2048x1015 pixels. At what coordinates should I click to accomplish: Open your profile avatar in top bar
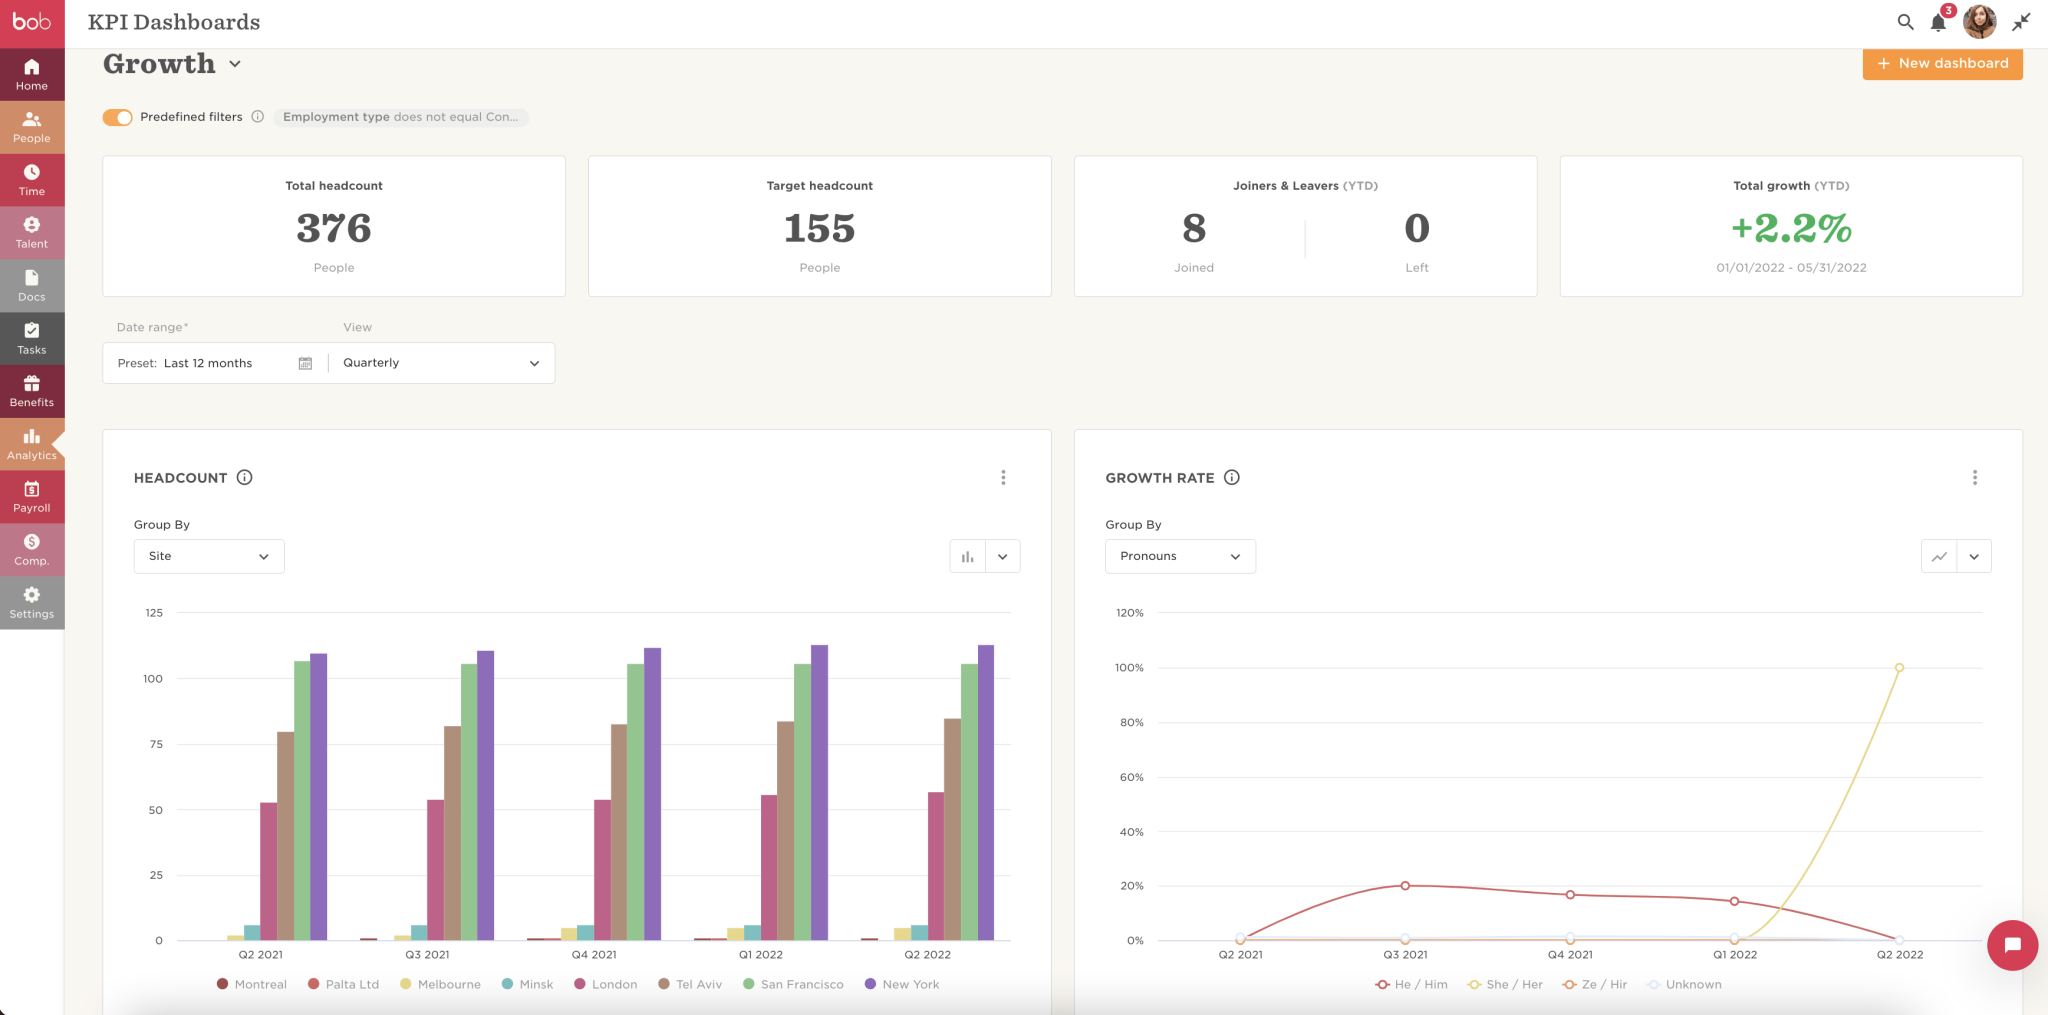tap(1978, 21)
